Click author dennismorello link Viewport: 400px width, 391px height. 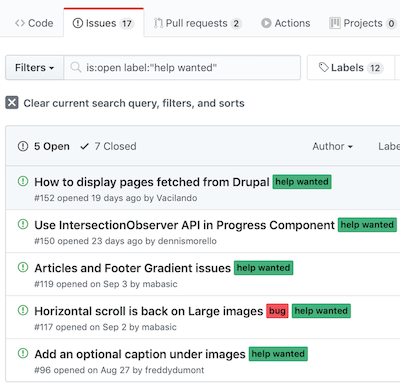point(187,241)
